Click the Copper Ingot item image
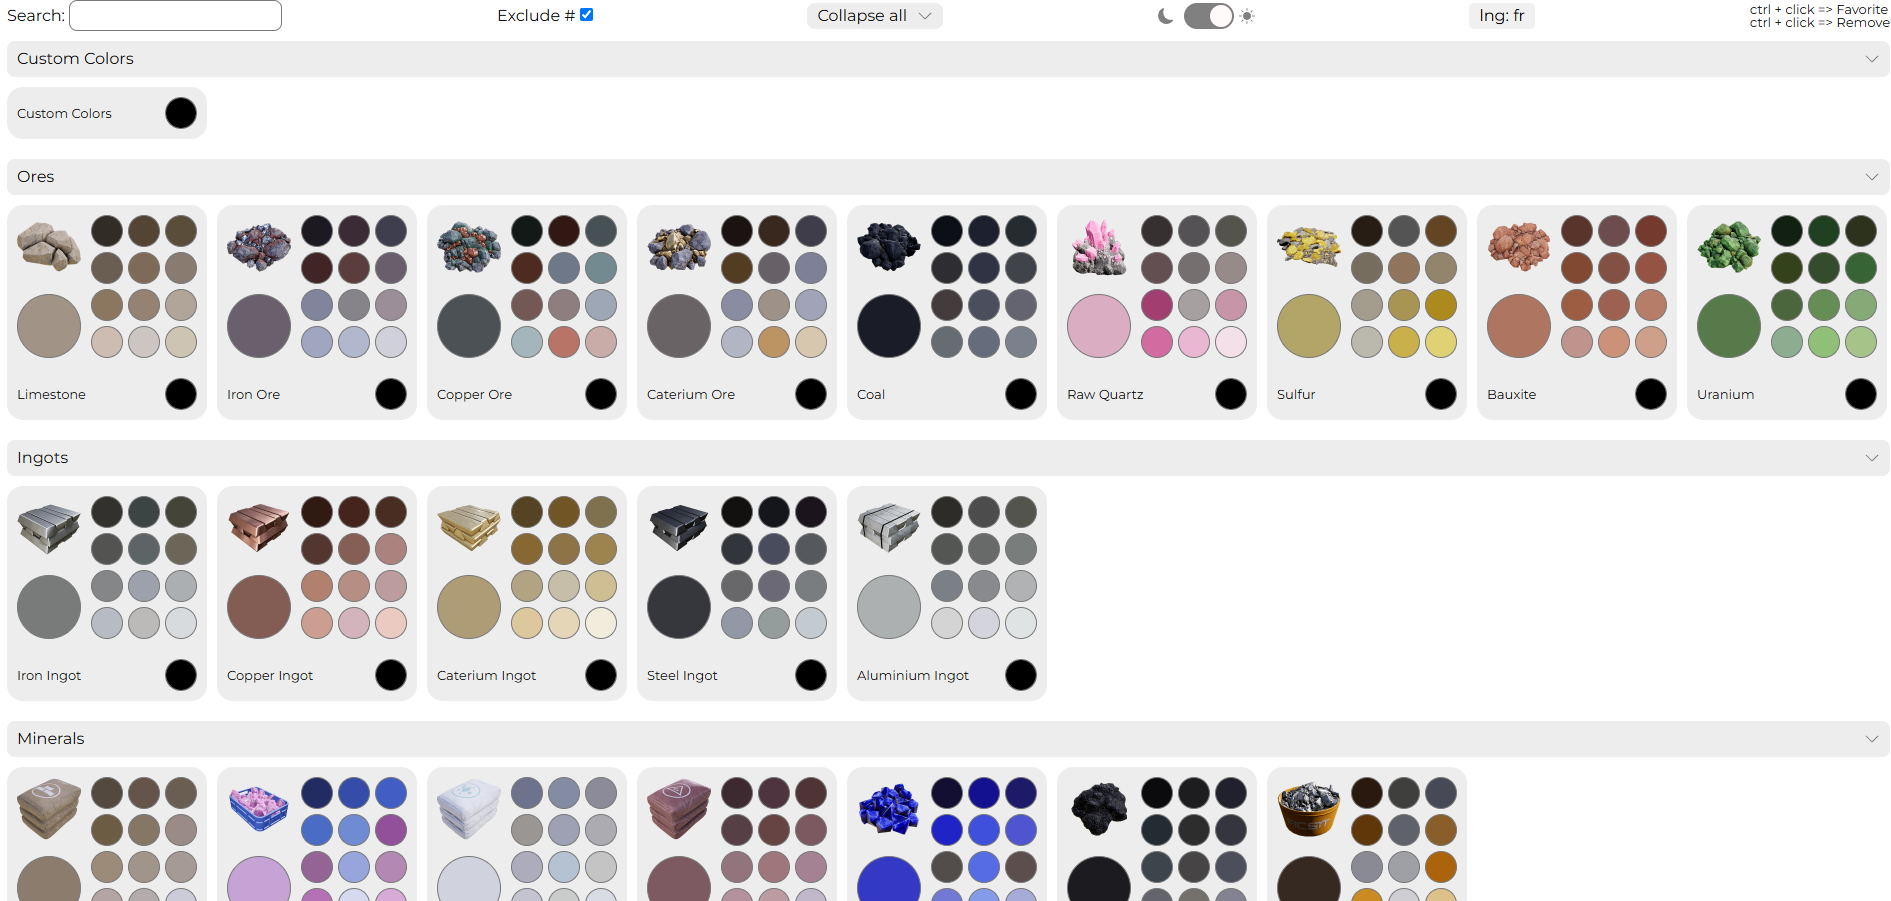 coord(259,529)
